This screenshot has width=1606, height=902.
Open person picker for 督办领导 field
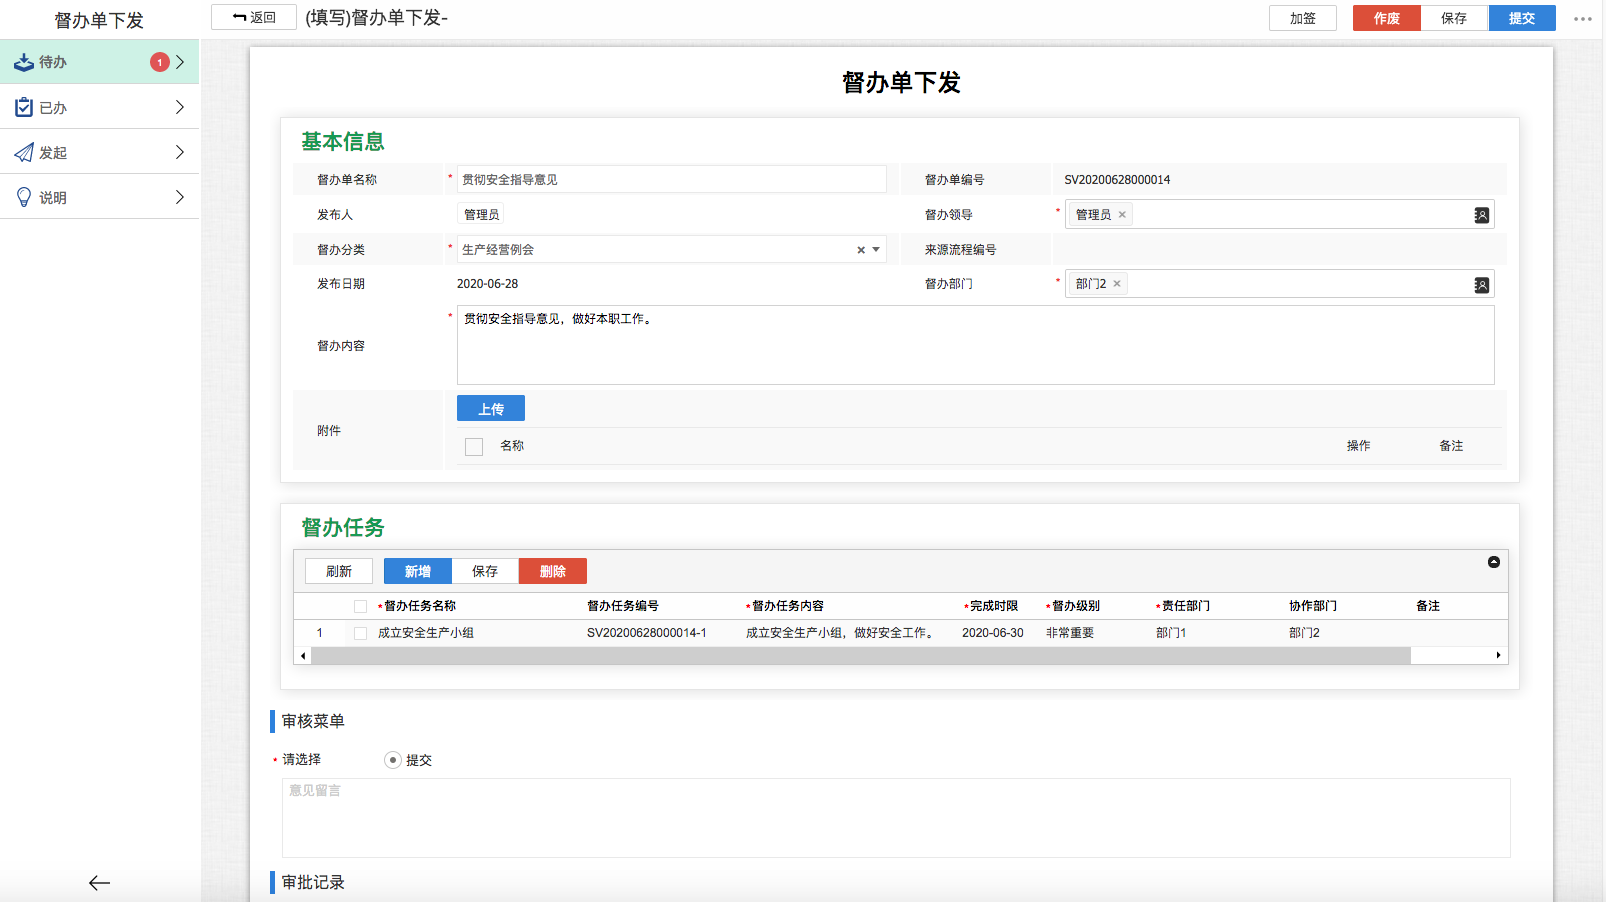[1482, 215]
